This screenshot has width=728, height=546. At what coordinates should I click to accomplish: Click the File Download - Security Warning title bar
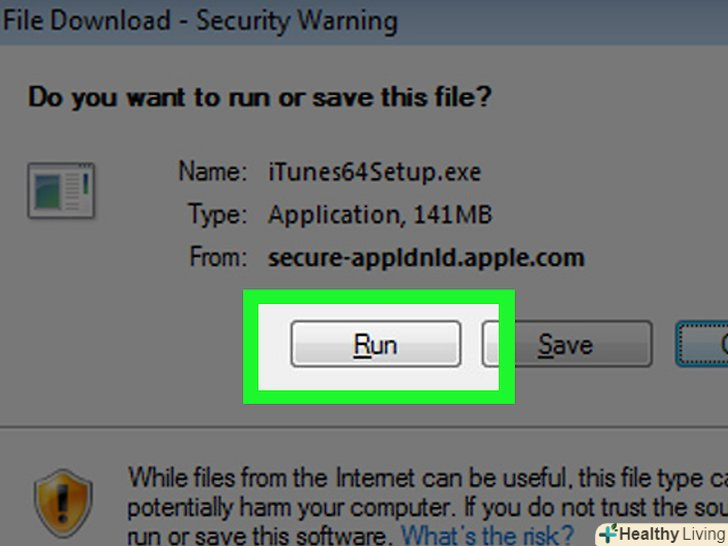point(364,22)
